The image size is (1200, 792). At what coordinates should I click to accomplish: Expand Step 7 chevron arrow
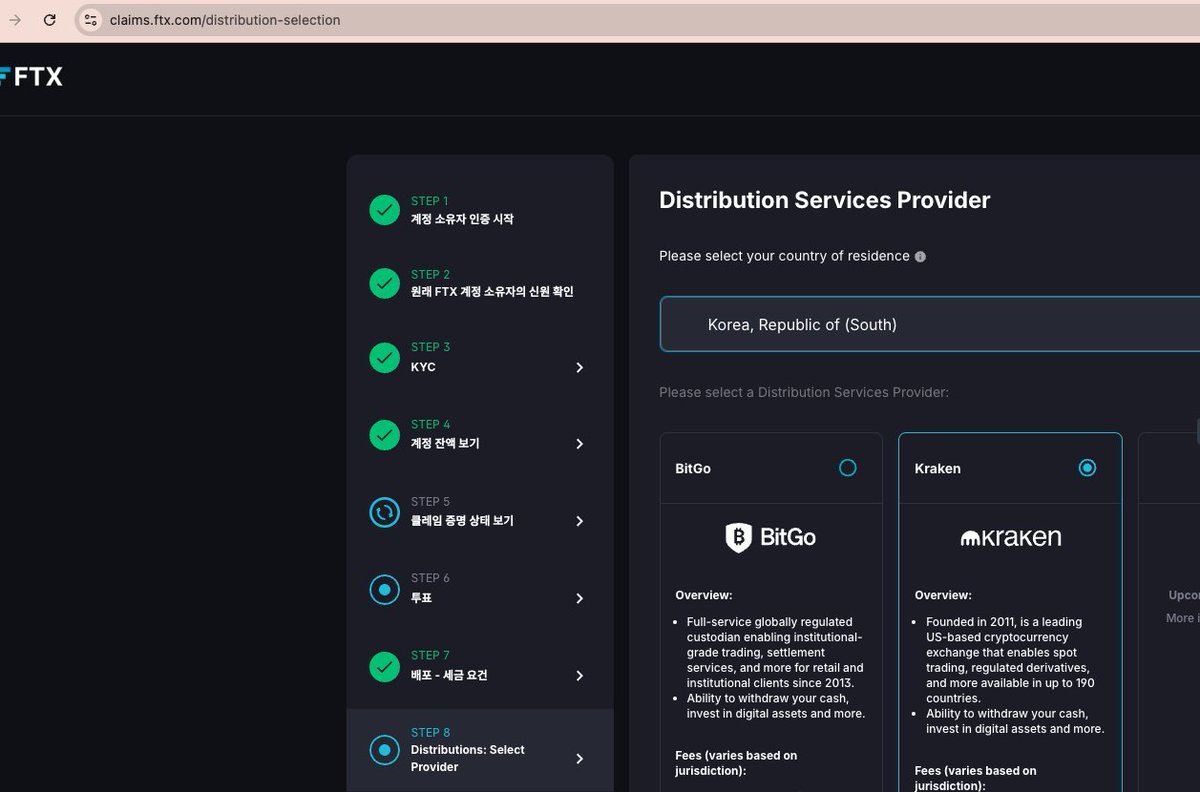(579, 675)
